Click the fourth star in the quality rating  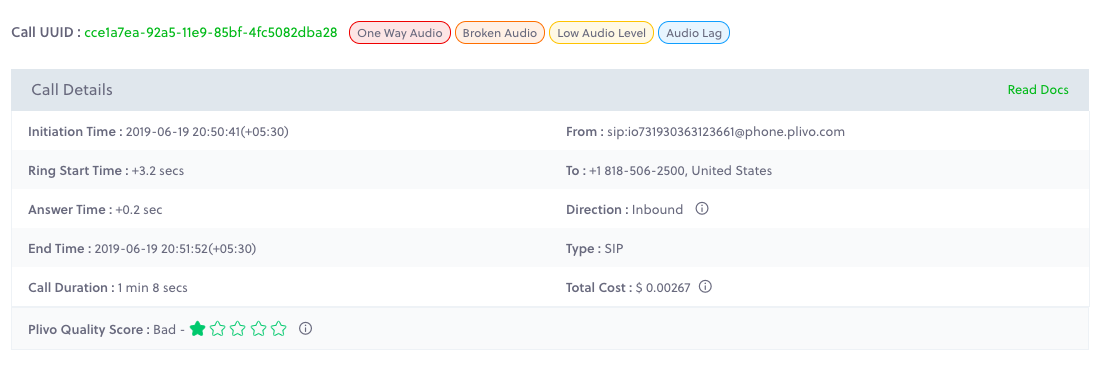click(x=259, y=328)
